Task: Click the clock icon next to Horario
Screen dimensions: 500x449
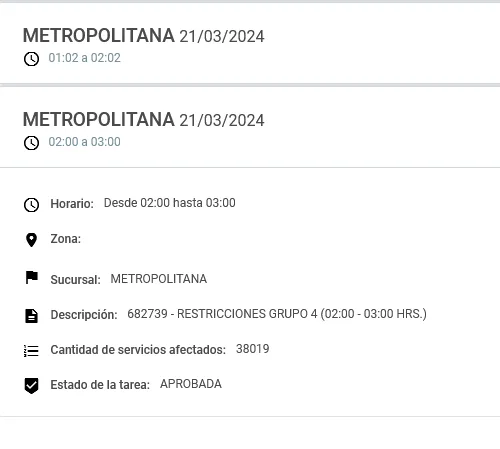Action: pos(31,205)
